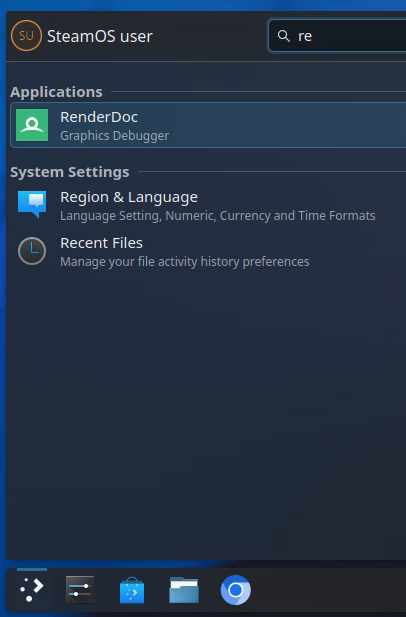The width and height of the screenshot is (406, 617).
Task: Launch Discover software store from taskbar
Action: [x=132, y=590]
